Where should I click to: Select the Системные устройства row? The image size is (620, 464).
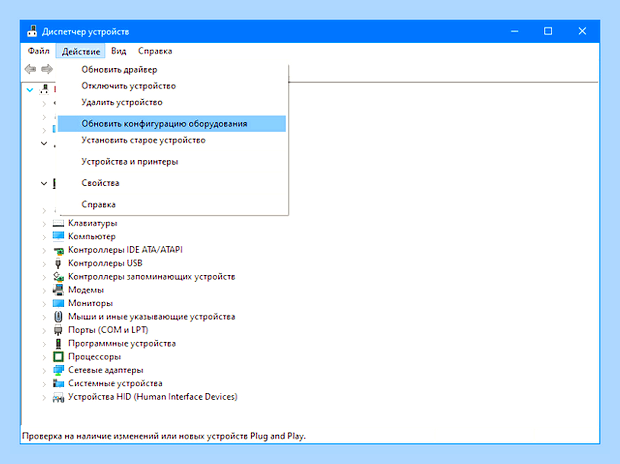(115, 383)
